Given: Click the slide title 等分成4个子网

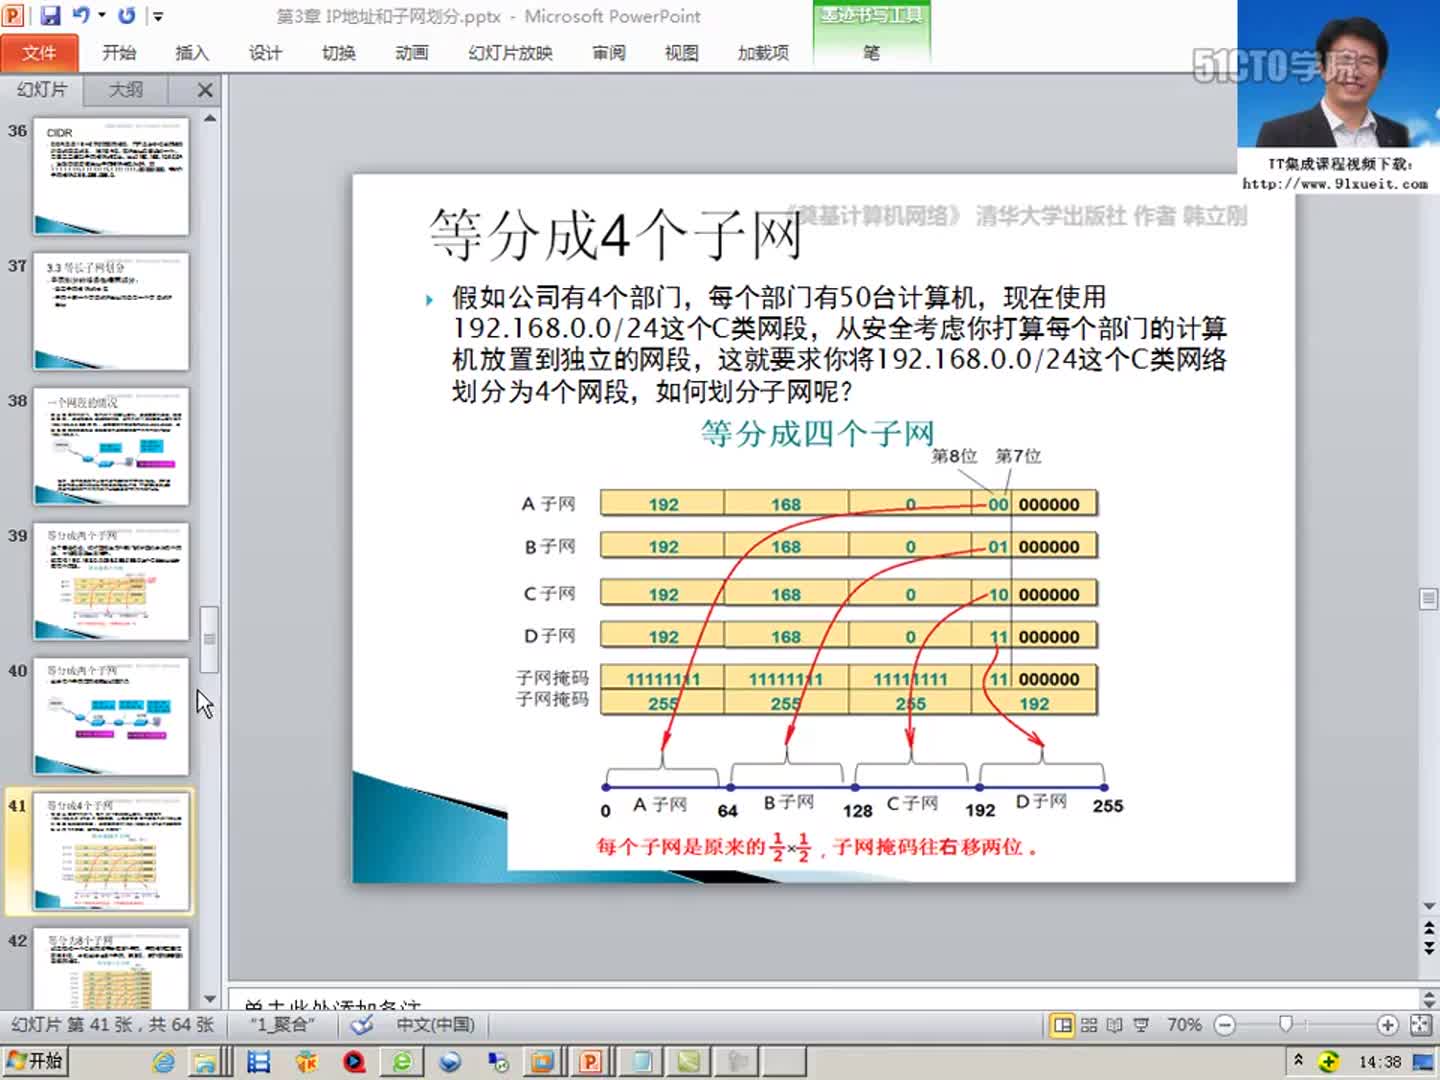Looking at the screenshot, I should coord(615,236).
